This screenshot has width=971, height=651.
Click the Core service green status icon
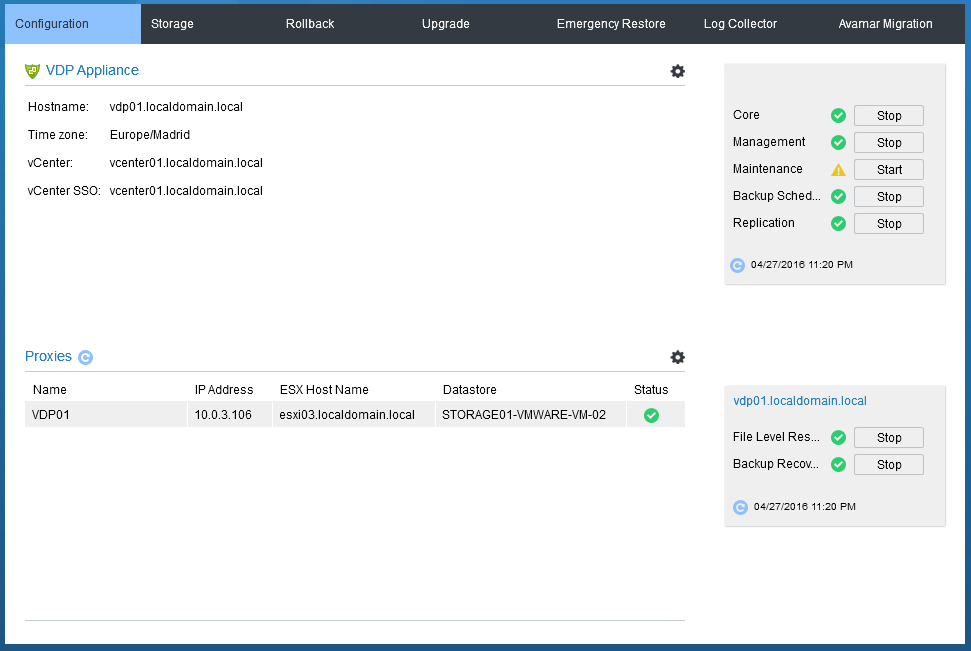pyautogui.click(x=838, y=115)
